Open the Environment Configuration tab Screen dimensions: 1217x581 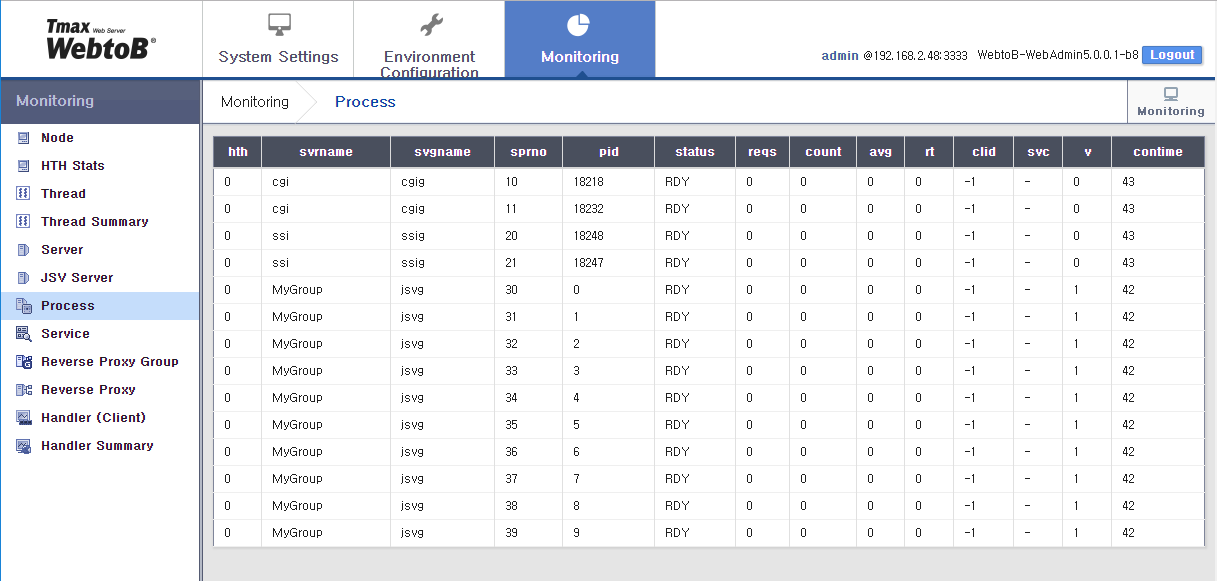pos(429,39)
